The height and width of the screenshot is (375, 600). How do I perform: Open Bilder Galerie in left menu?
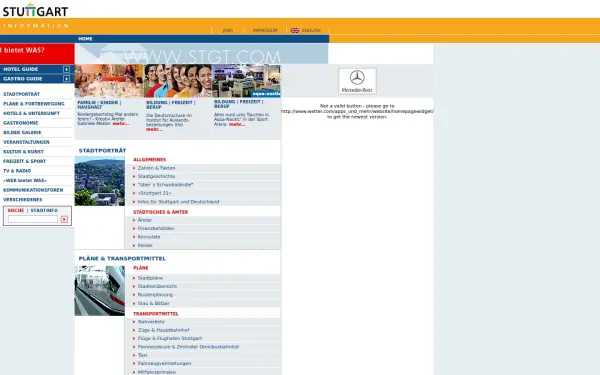point(22,132)
